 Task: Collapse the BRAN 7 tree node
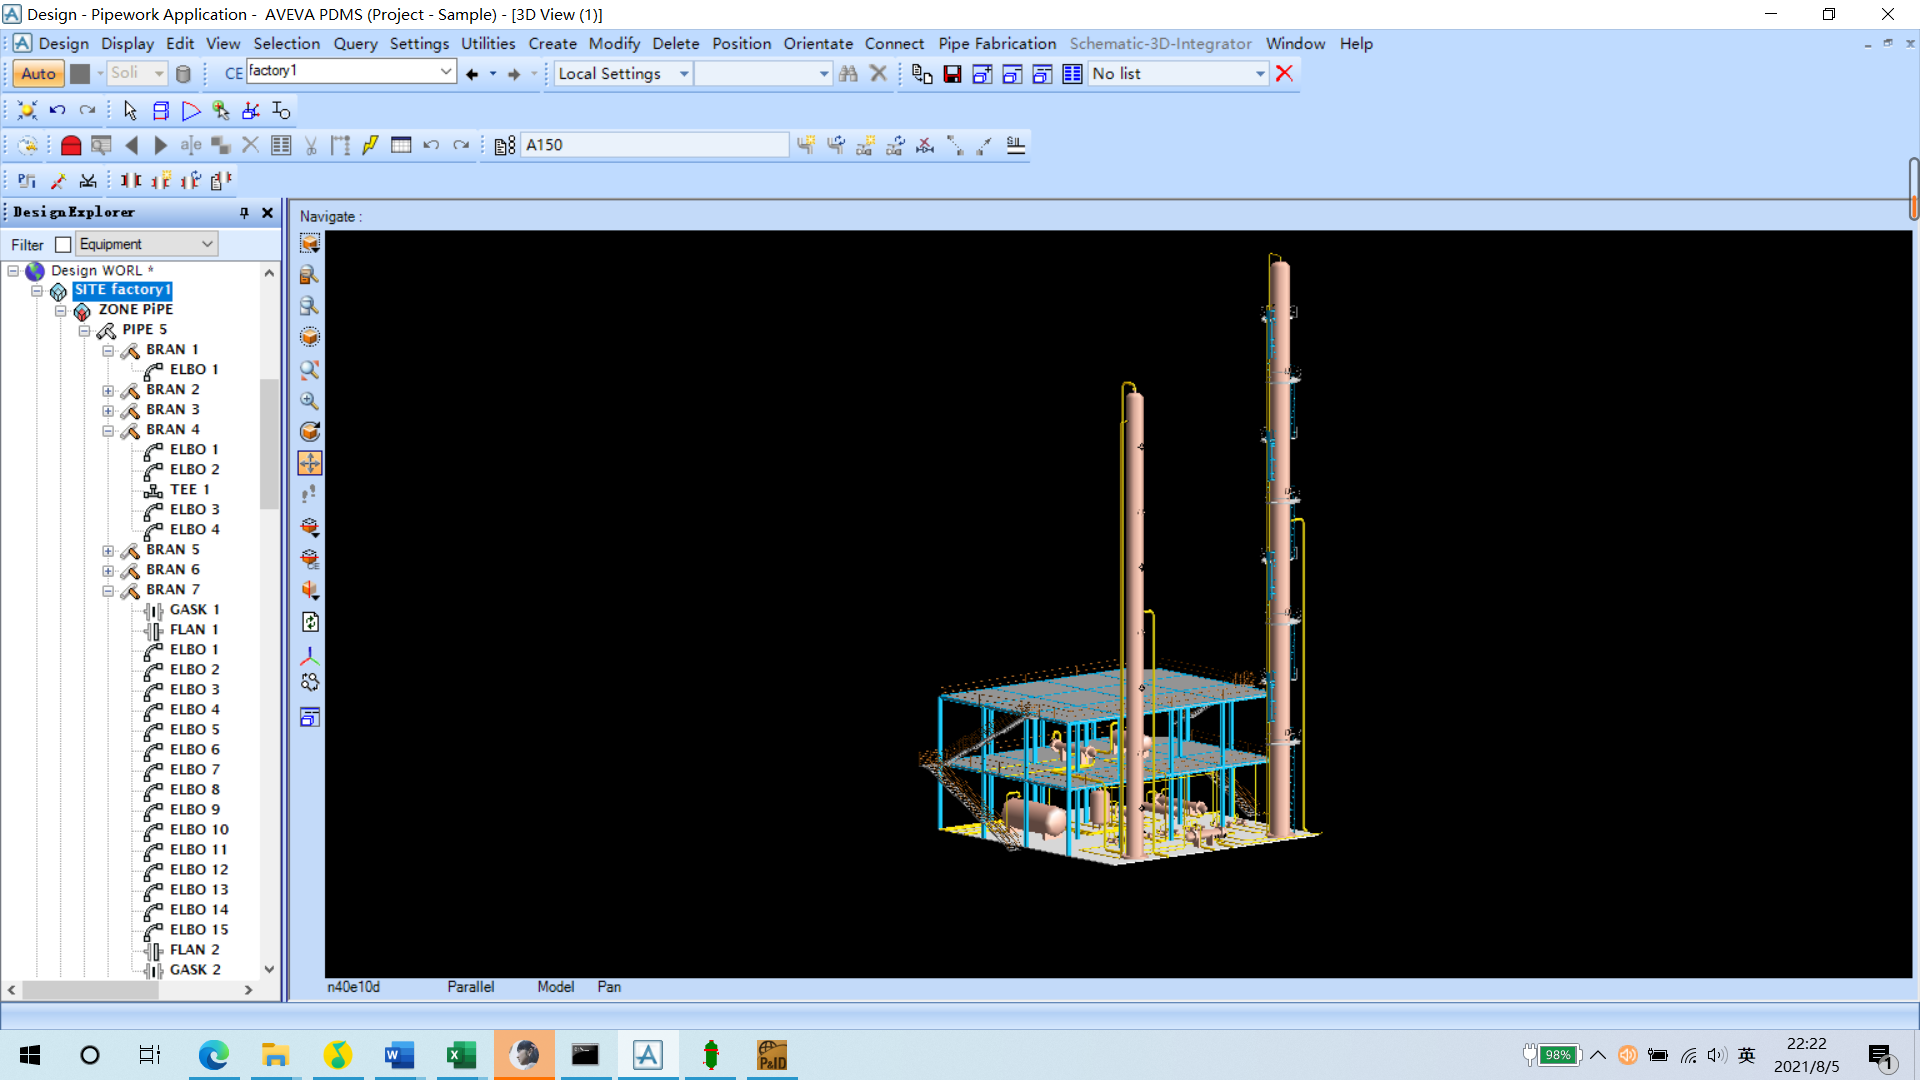click(108, 591)
